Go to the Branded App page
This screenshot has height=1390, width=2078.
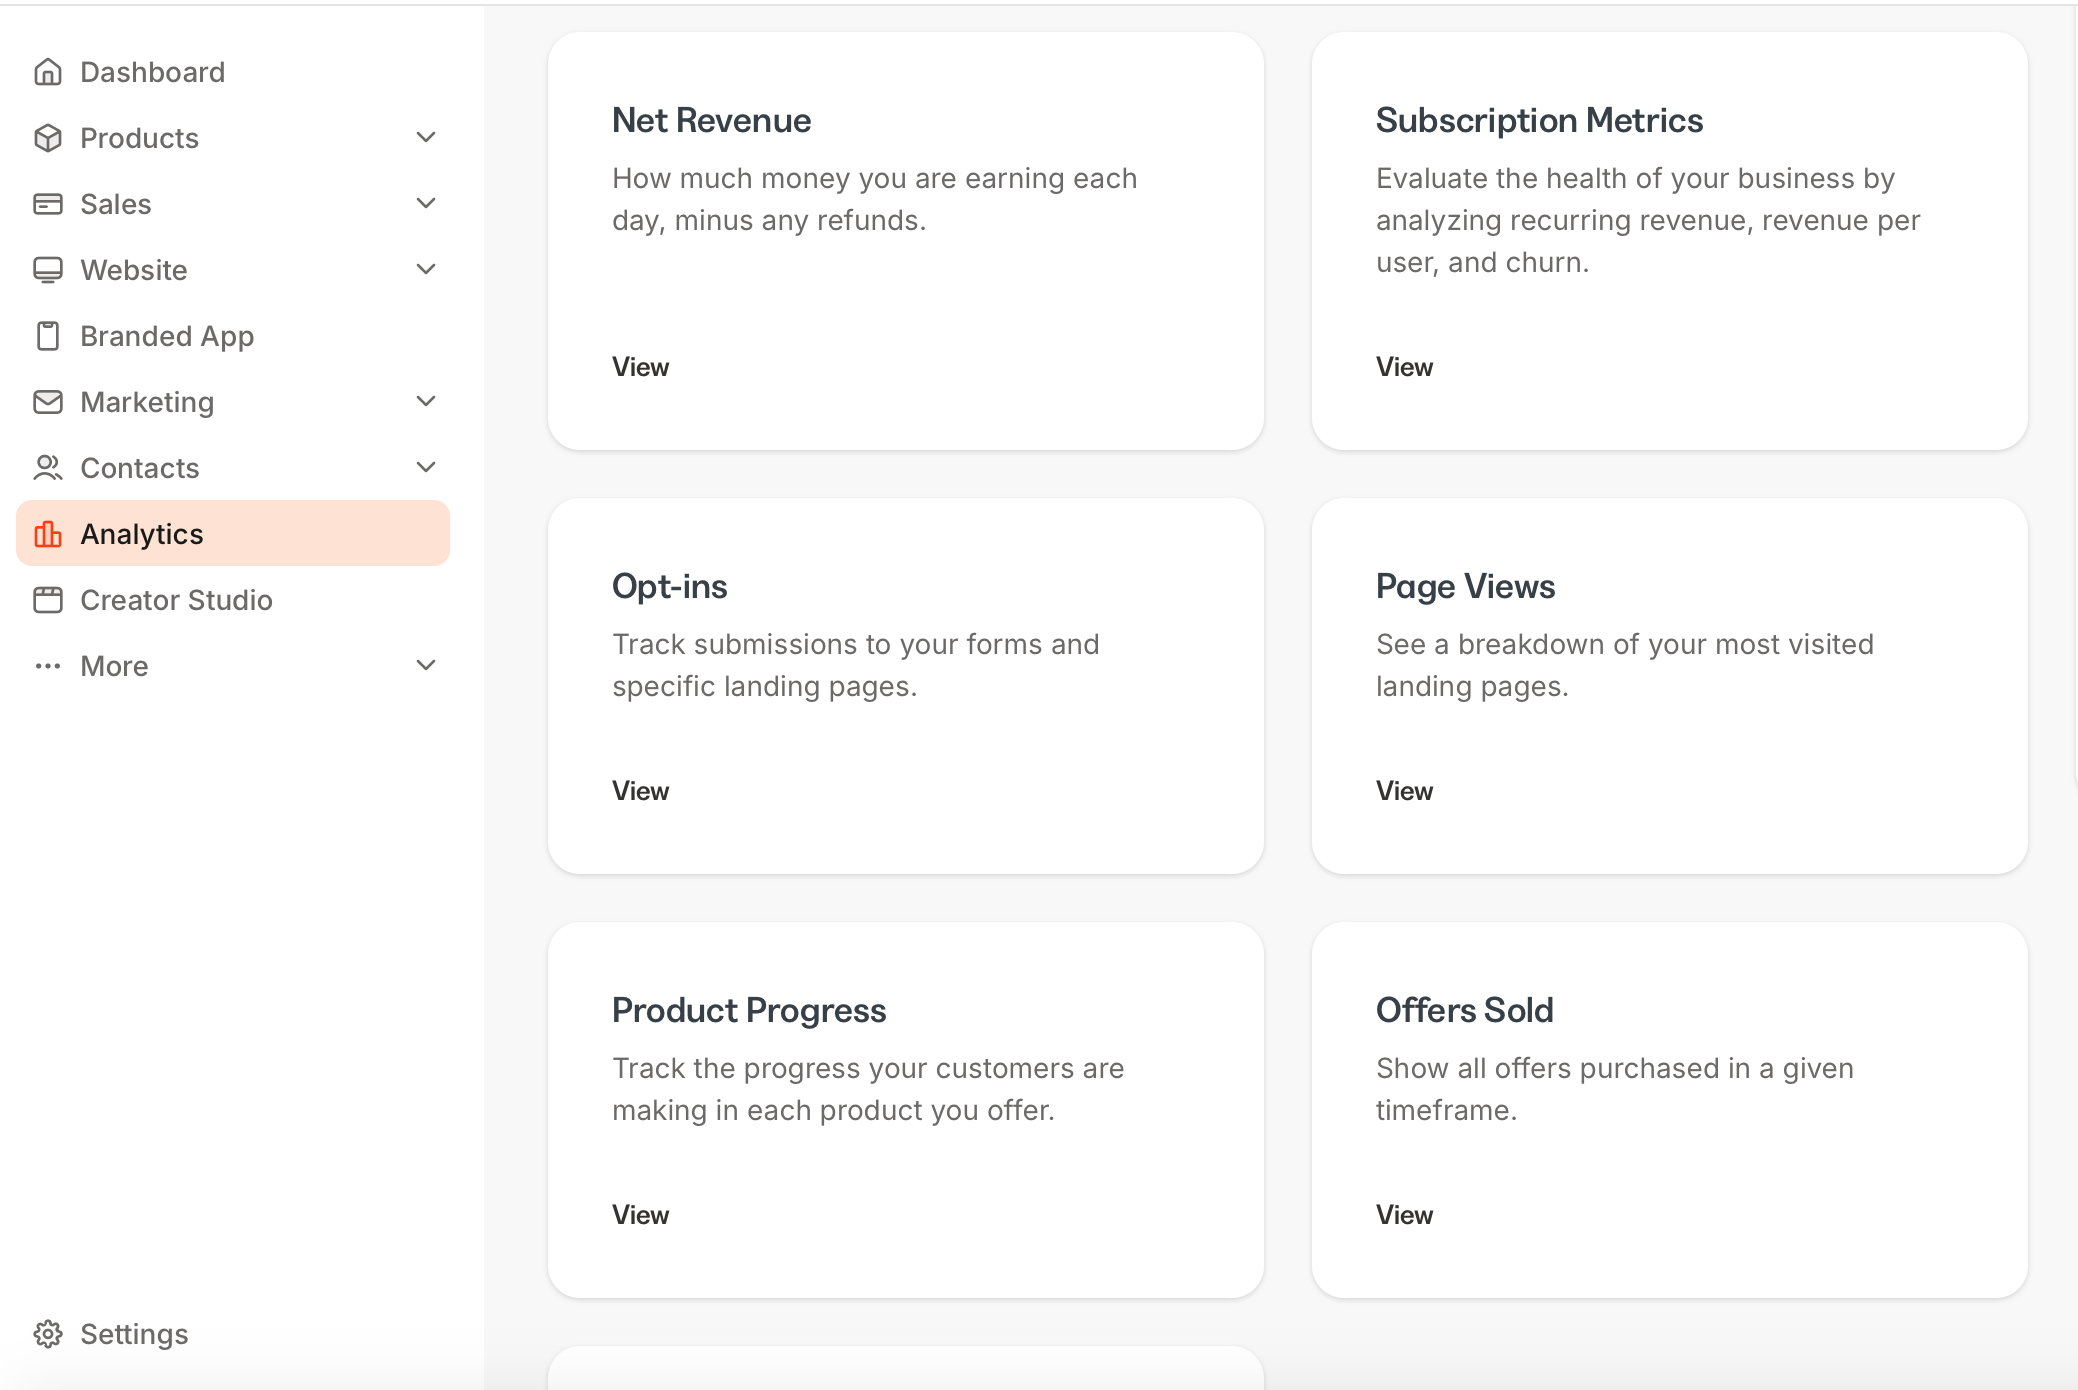(x=167, y=336)
